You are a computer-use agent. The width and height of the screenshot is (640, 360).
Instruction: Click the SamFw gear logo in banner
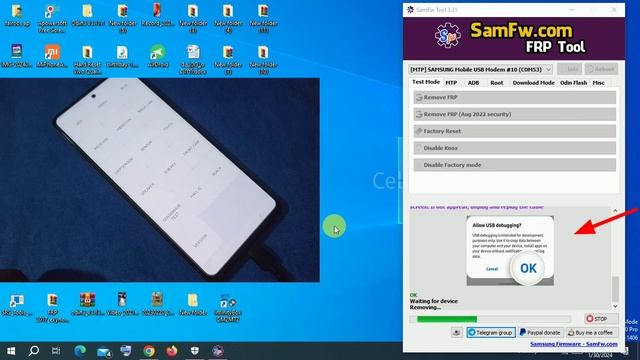tap(448, 36)
